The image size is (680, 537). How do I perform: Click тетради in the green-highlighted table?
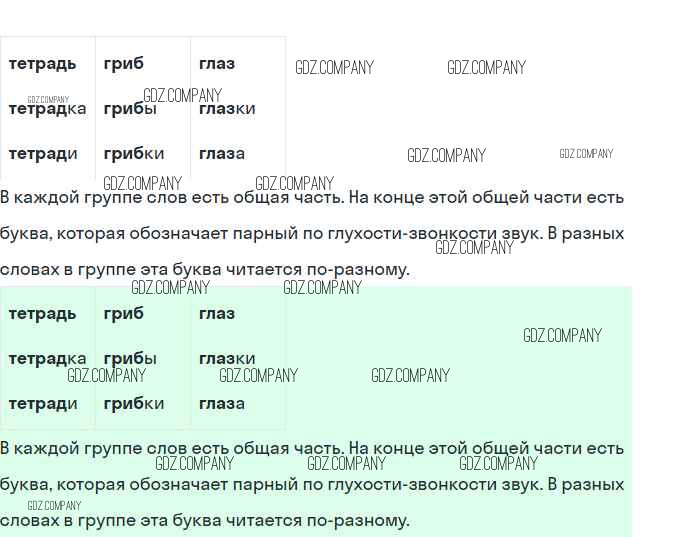click(x=43, y=404)
